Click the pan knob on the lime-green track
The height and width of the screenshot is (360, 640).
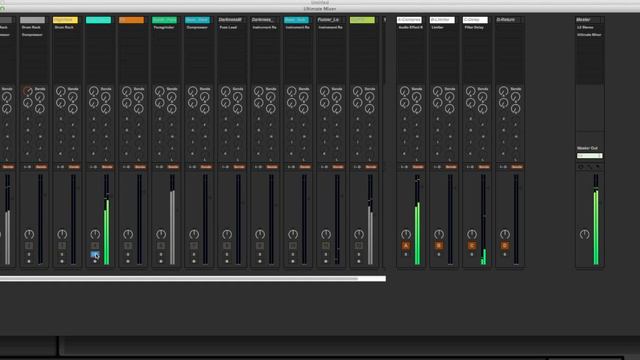click(359, 234)
